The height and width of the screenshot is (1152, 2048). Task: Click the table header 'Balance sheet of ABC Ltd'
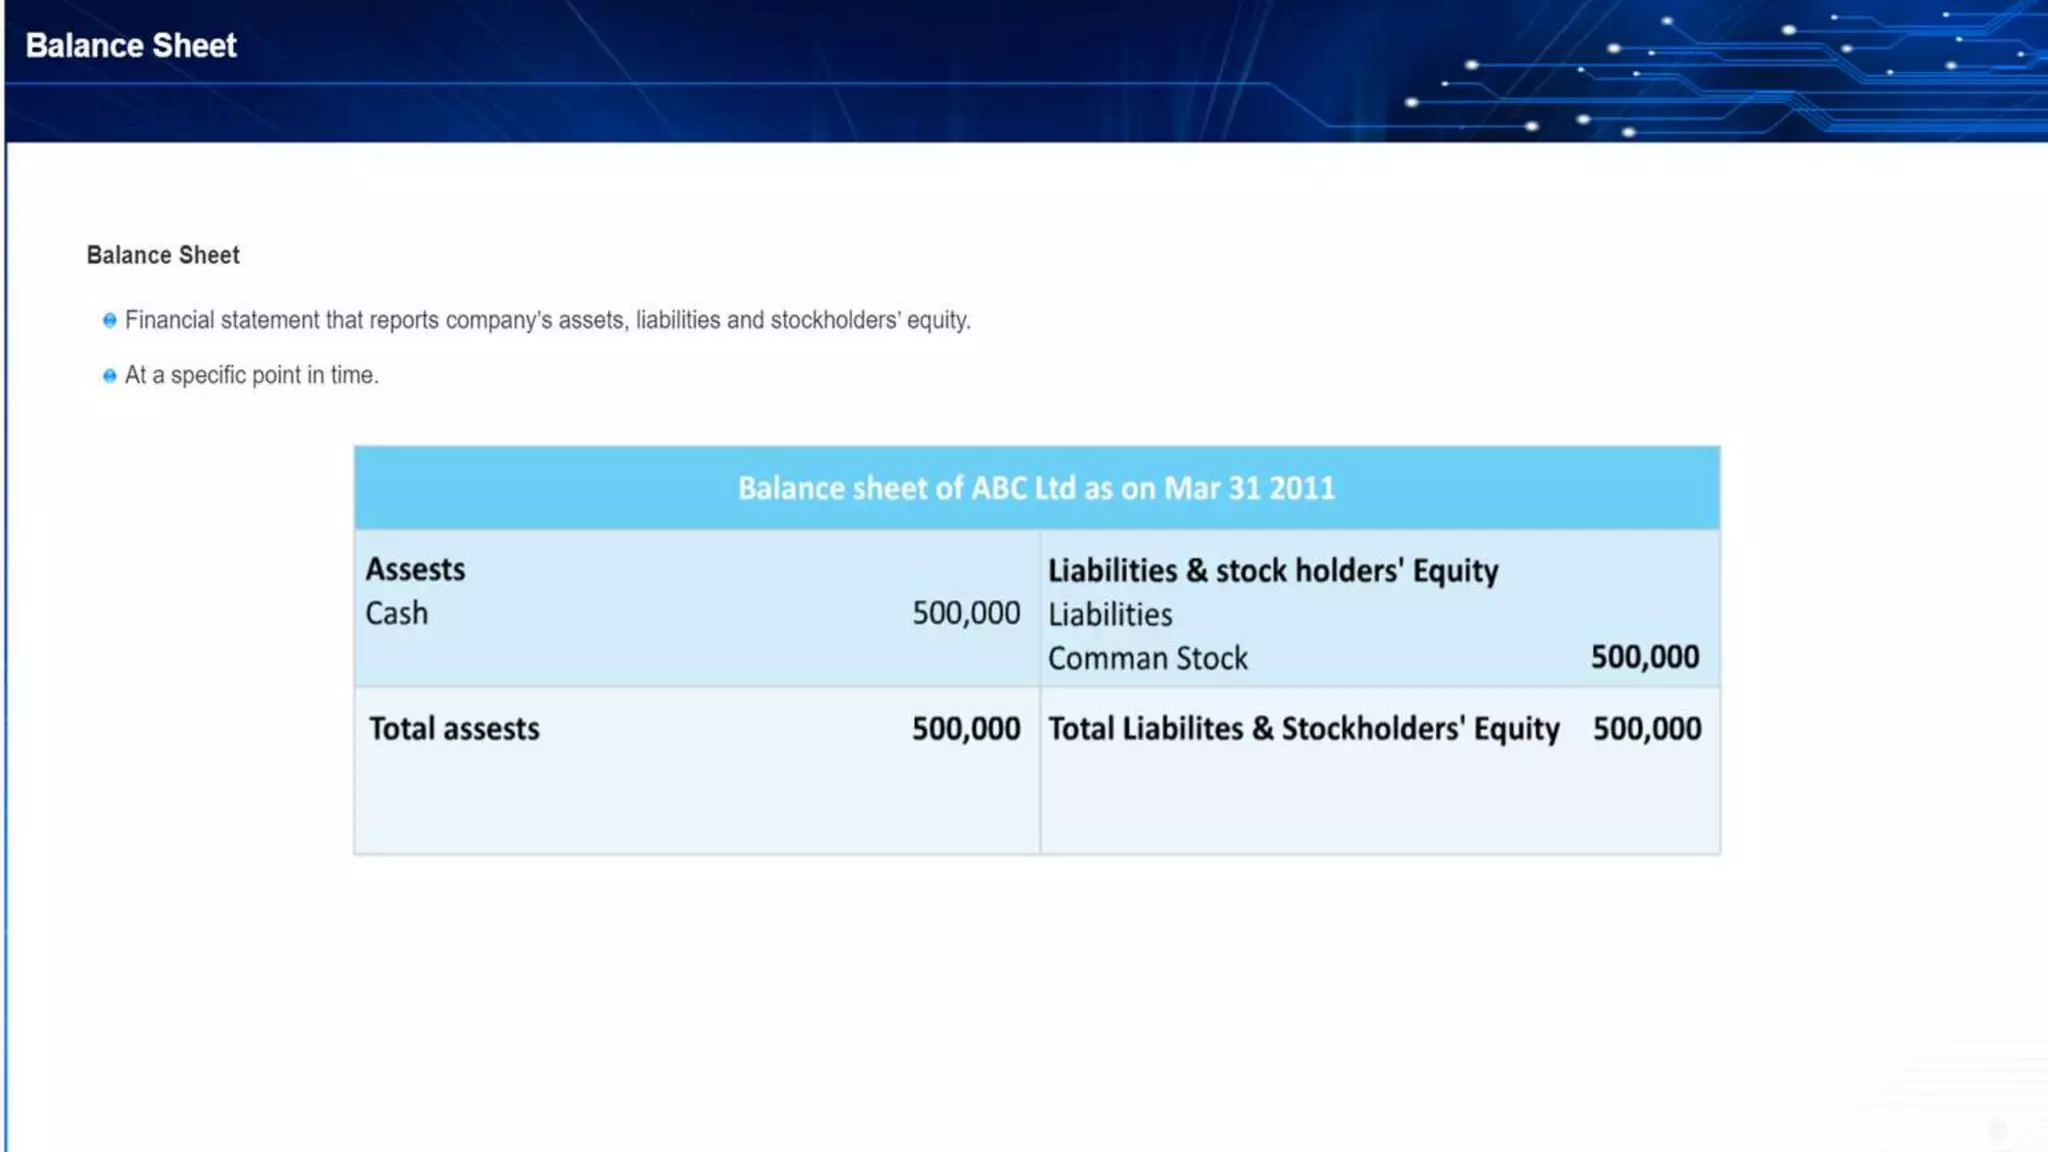coord(1036,488)
